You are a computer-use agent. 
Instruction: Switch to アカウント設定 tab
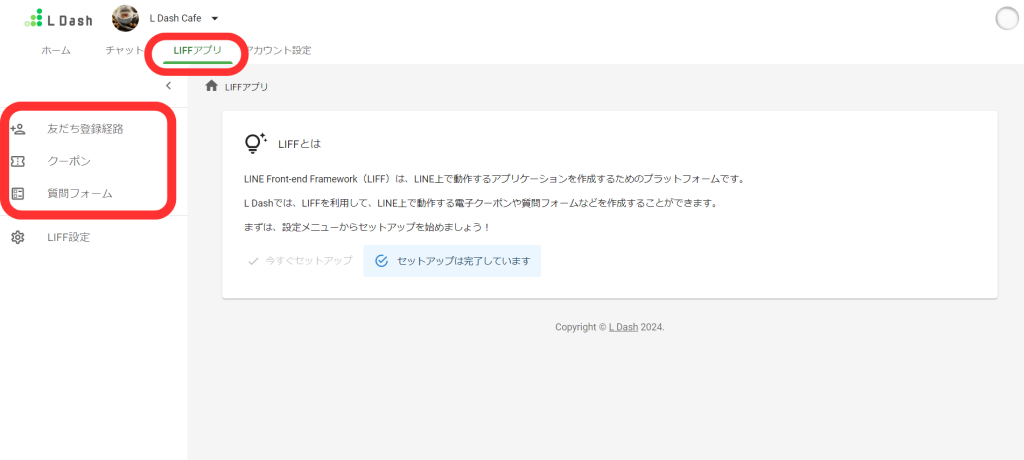coord(279,50)
